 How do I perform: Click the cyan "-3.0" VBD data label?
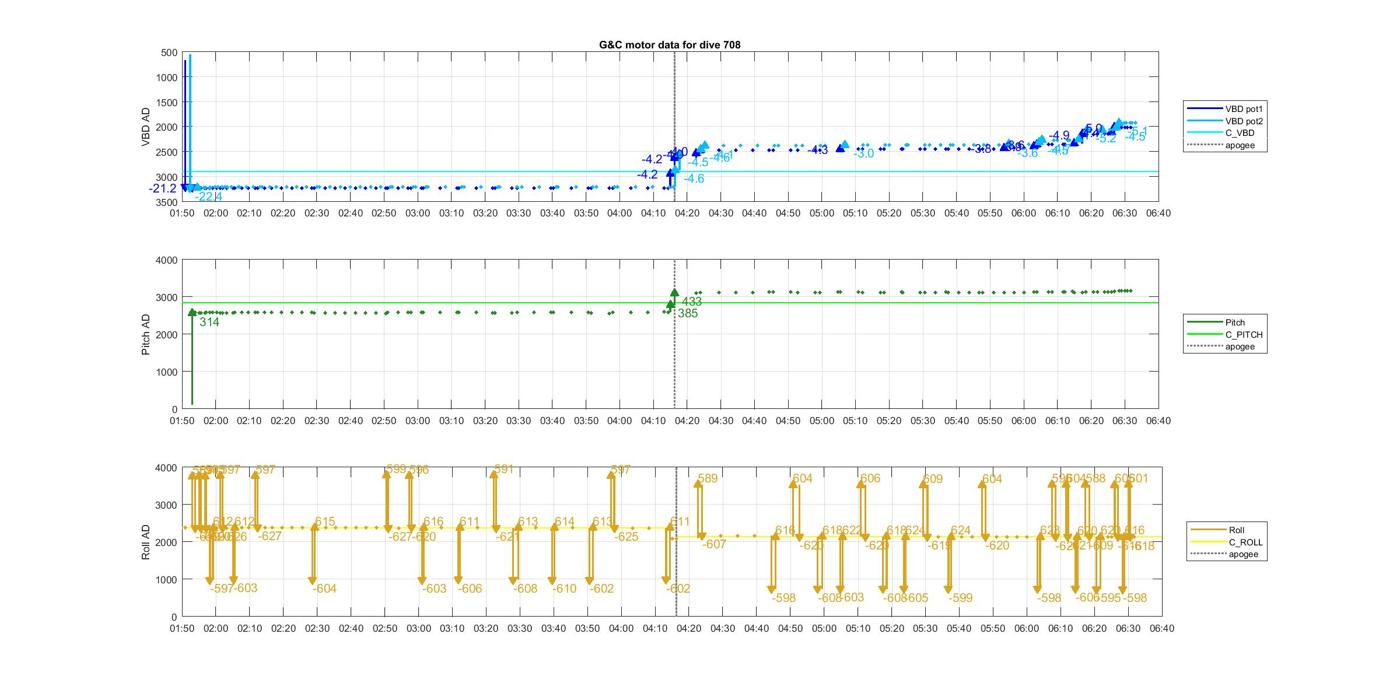863,154
